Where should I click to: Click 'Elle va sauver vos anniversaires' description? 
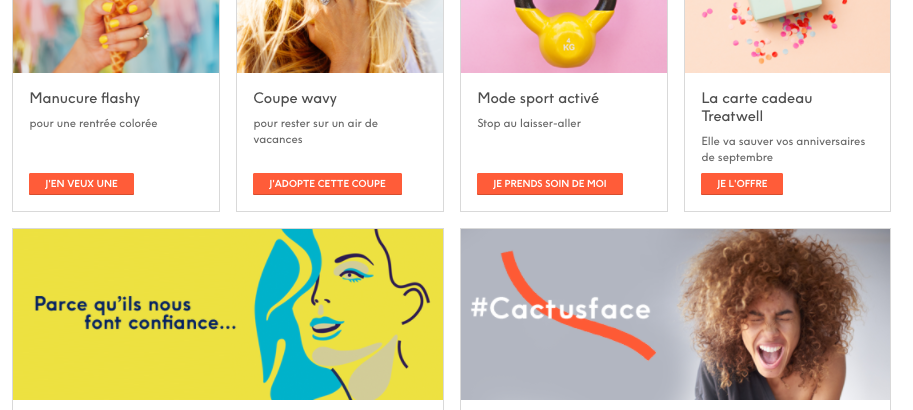coord(783,142)
